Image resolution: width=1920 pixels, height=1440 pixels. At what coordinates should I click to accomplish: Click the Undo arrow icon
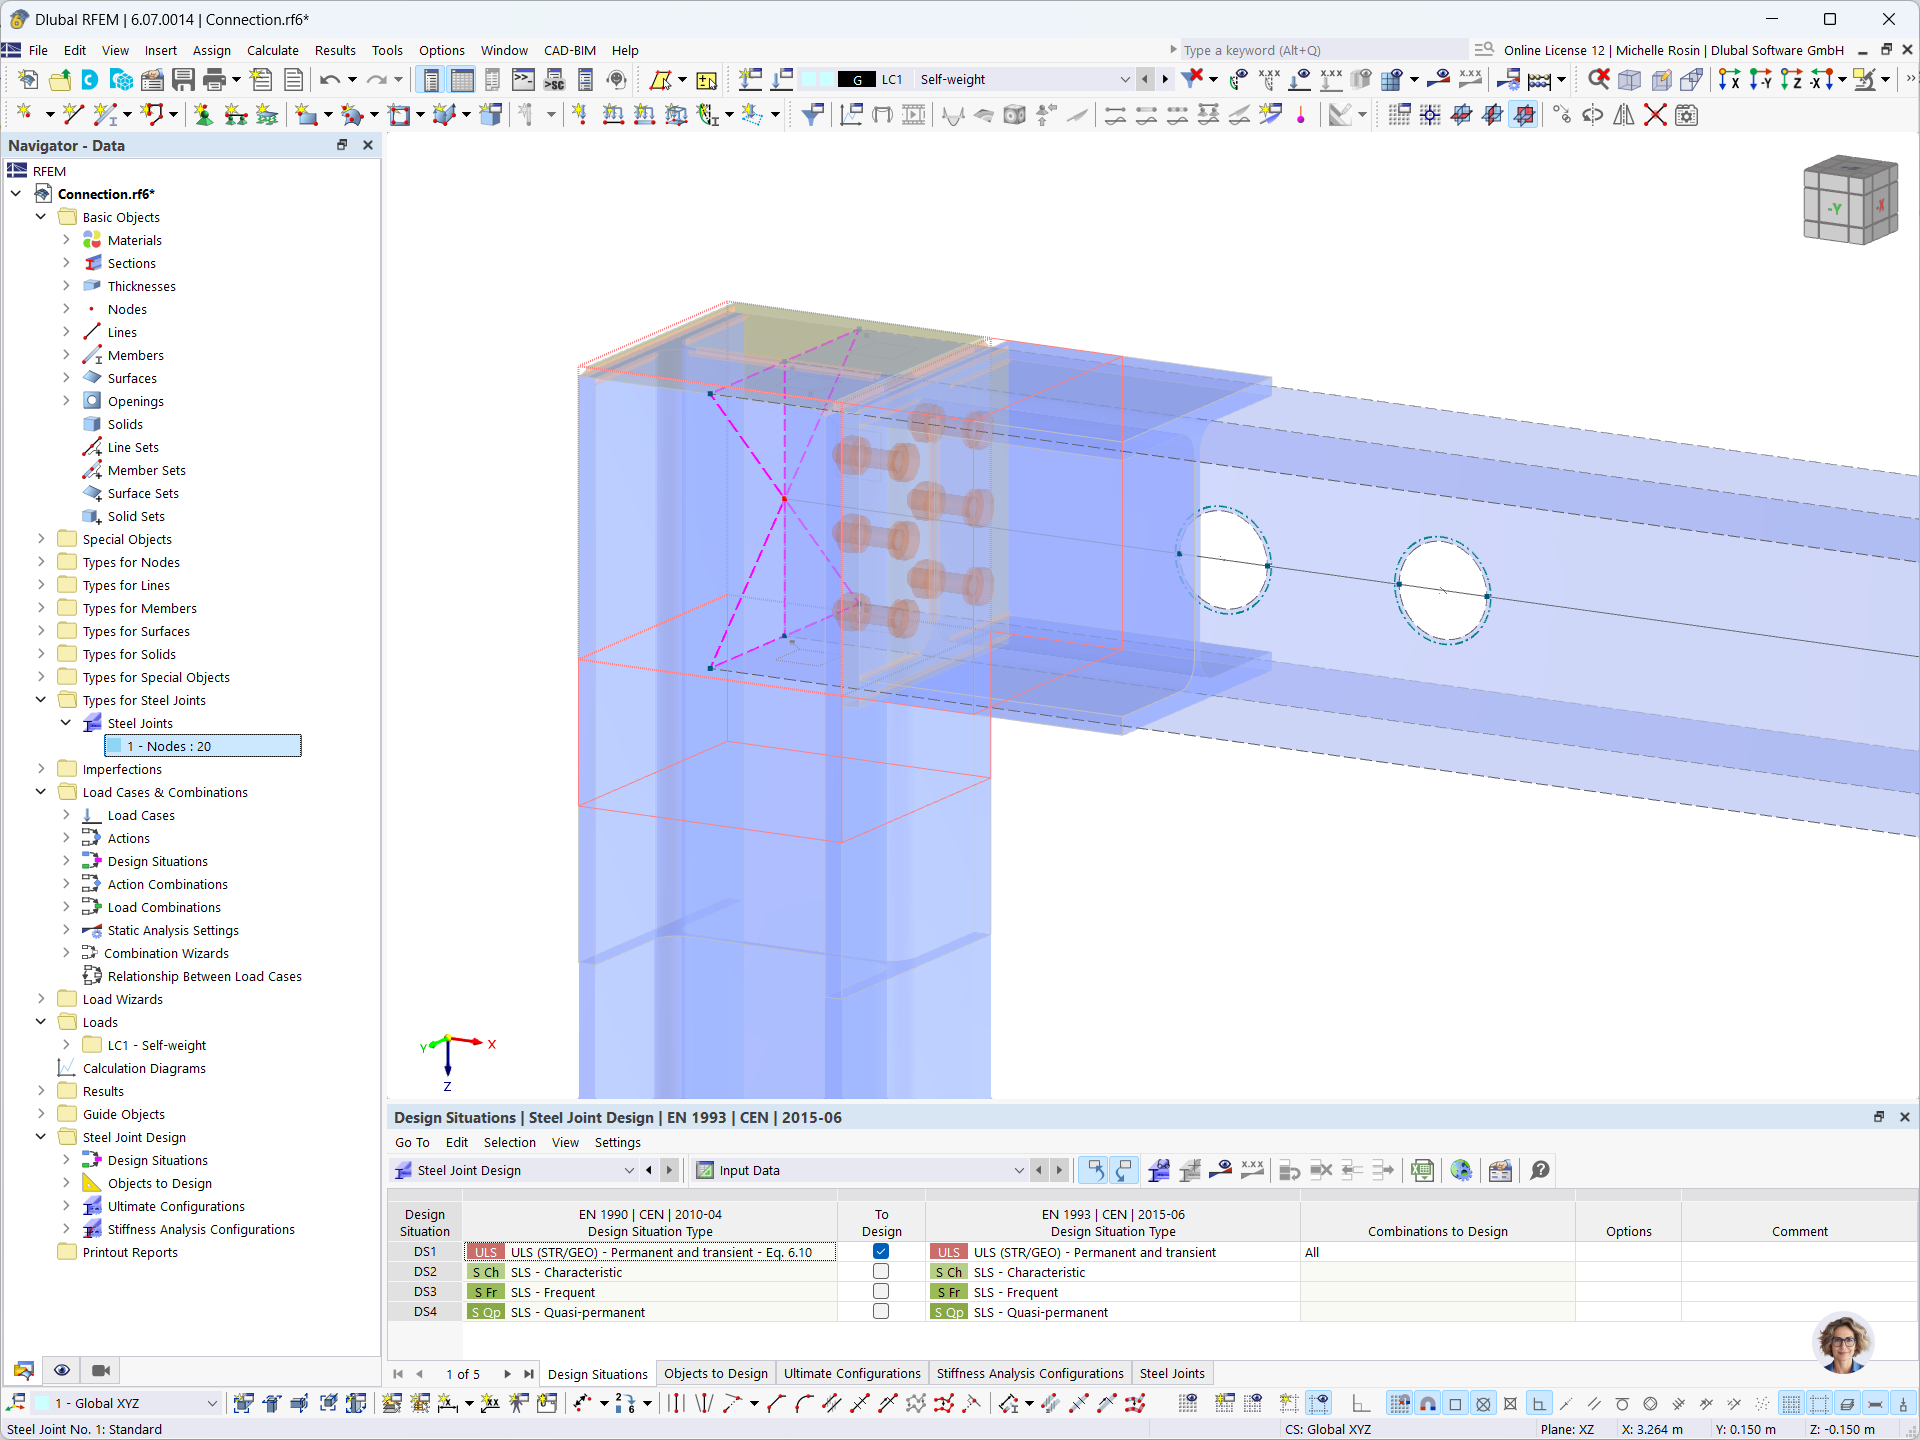(x=329, y=80)
